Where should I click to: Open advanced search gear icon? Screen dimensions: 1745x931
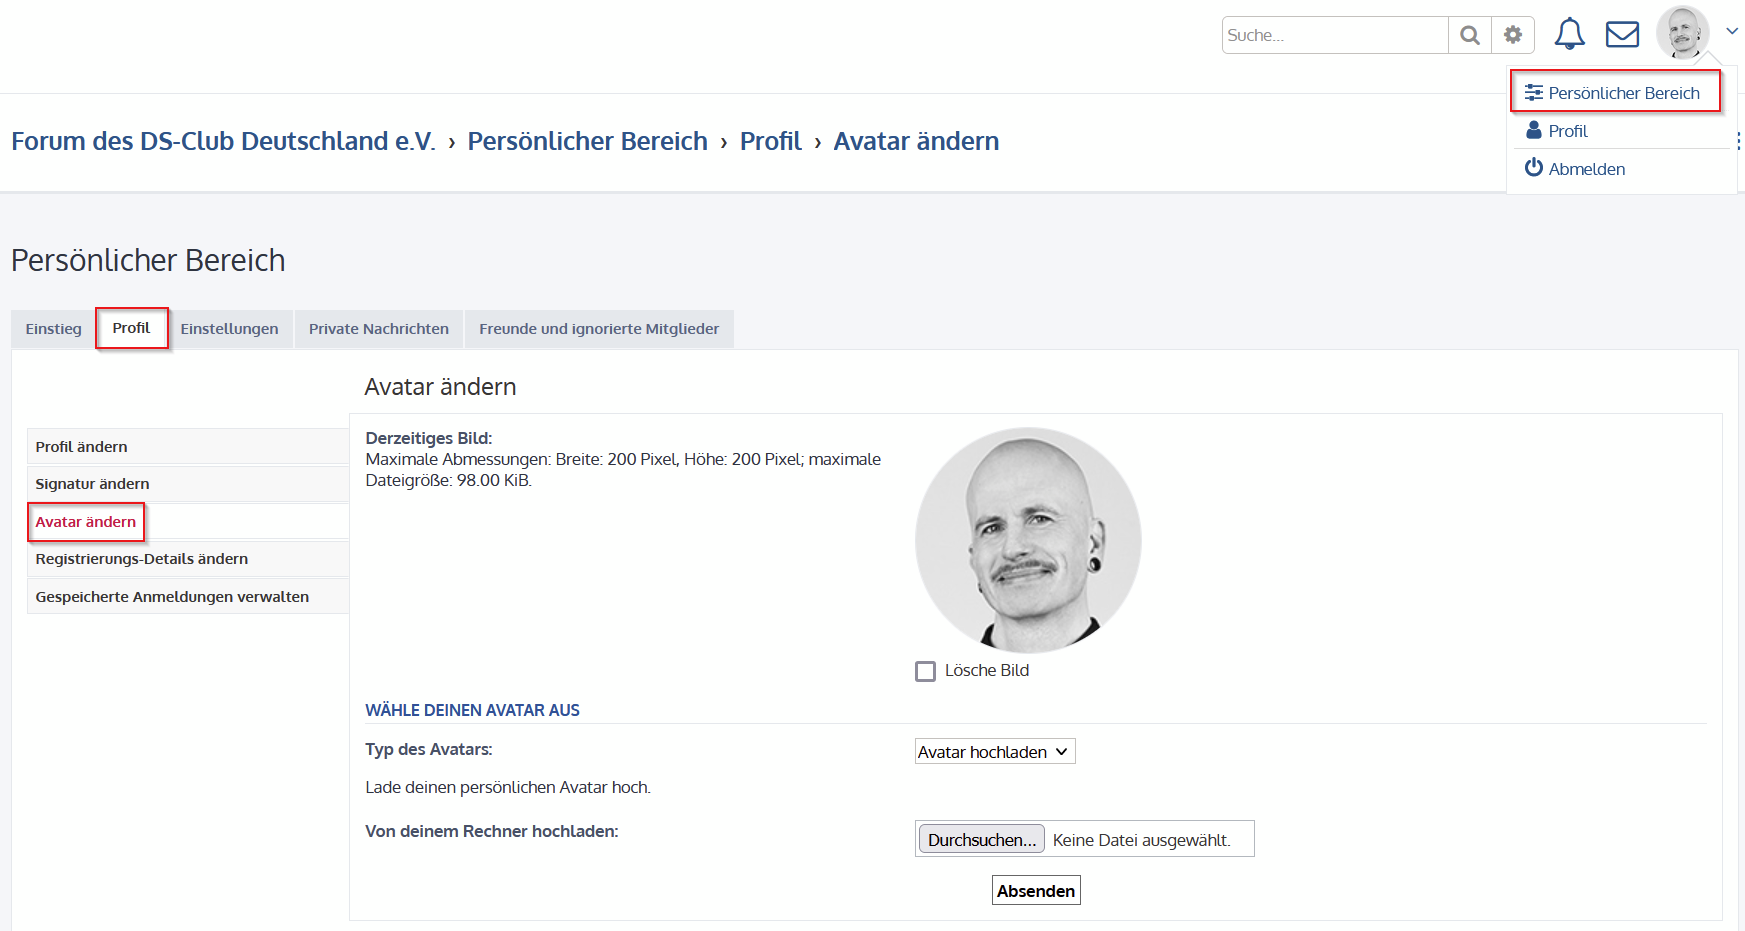(1513, 35)
